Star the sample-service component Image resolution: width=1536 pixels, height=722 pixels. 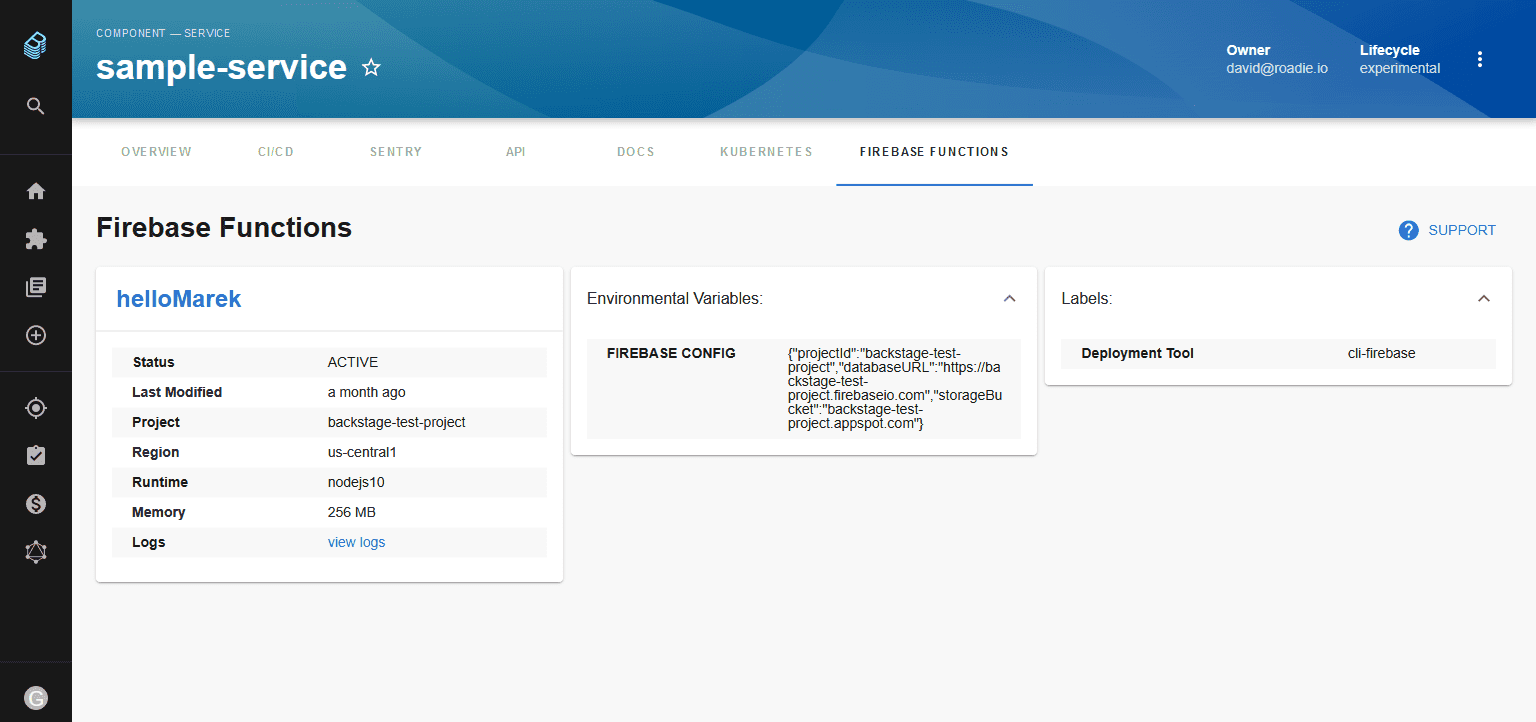point(371,68)
